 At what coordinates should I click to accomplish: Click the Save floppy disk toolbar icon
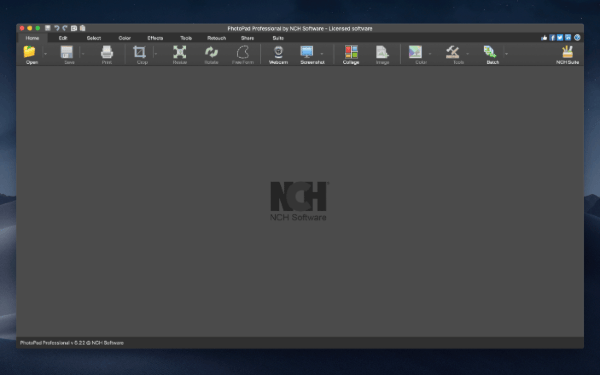[x=67, y=52]
